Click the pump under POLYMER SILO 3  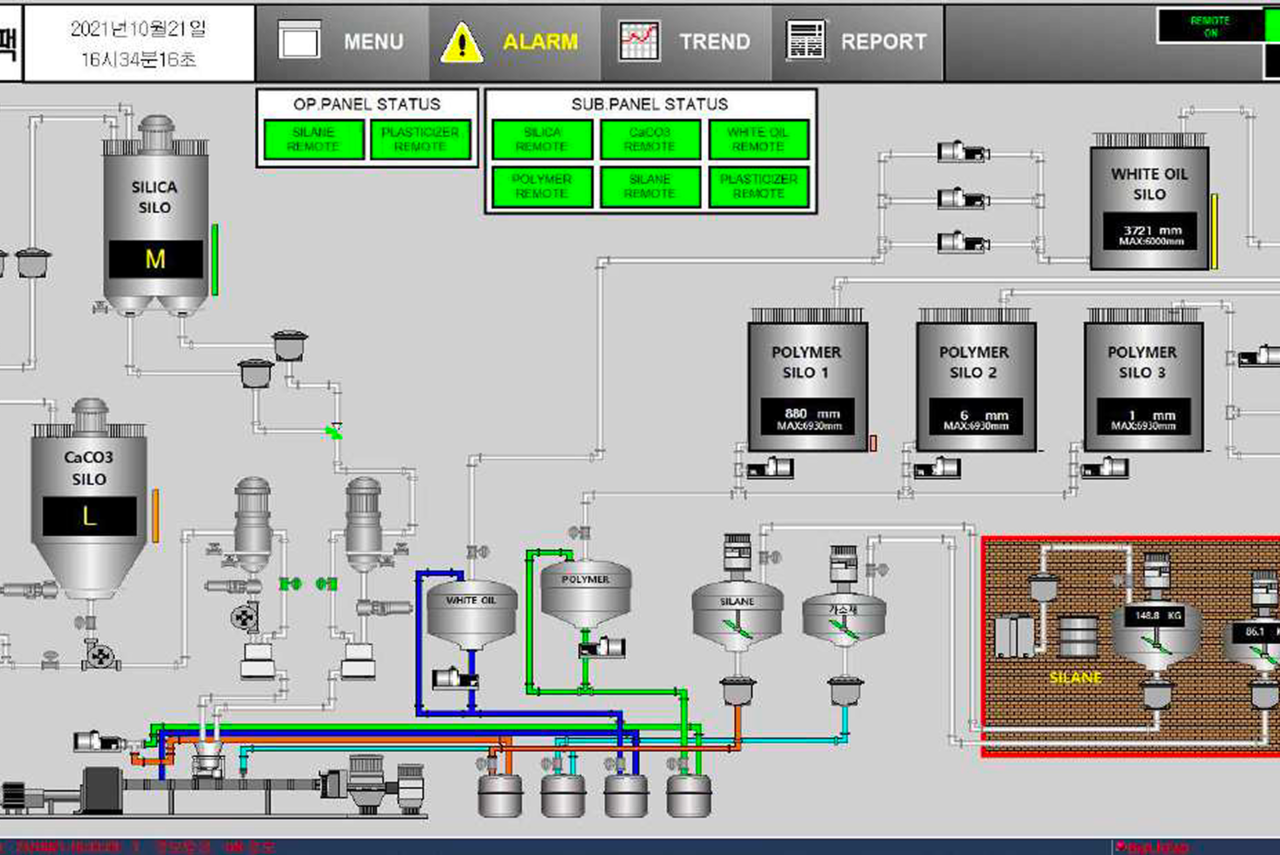point(1105,467)
